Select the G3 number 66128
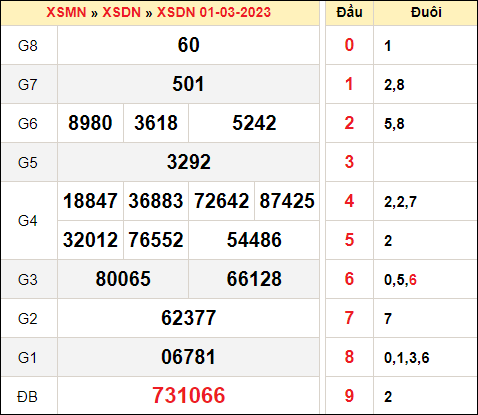This screenshot has width=478, height=415. (254, 279)
